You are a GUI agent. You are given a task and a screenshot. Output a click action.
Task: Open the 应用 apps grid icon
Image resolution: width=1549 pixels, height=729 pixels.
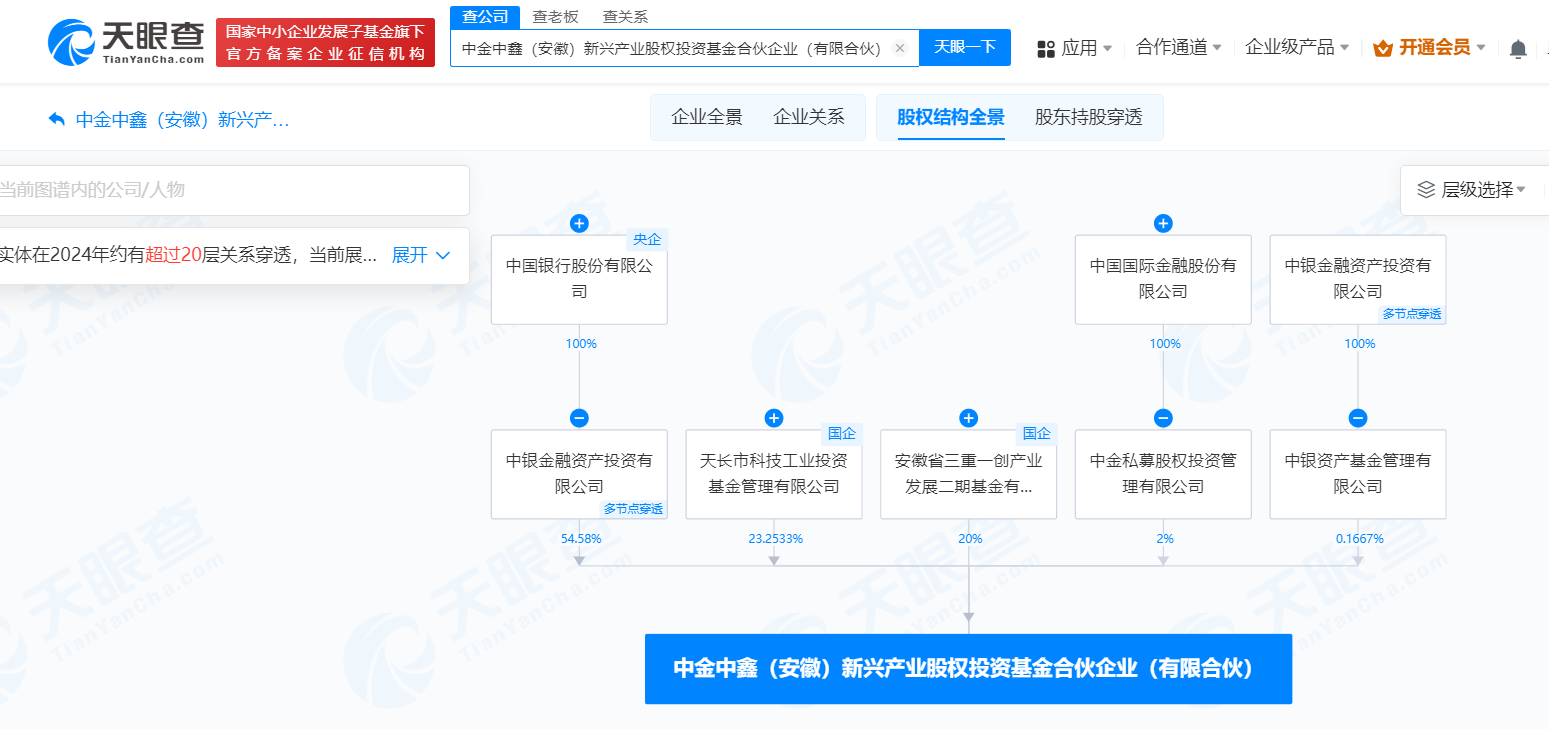[x=1044, y=47]
